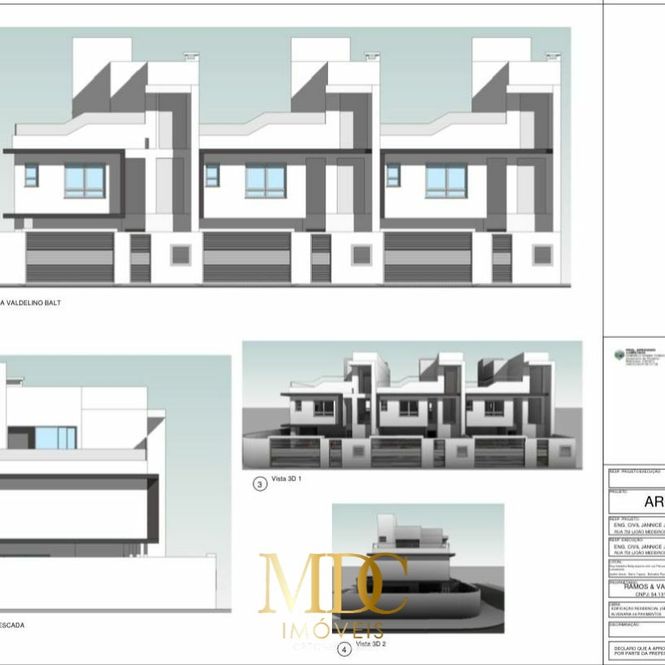665x665 pixels.
Task: Click the municipal seal in the title block
Action: coord(619,355)
